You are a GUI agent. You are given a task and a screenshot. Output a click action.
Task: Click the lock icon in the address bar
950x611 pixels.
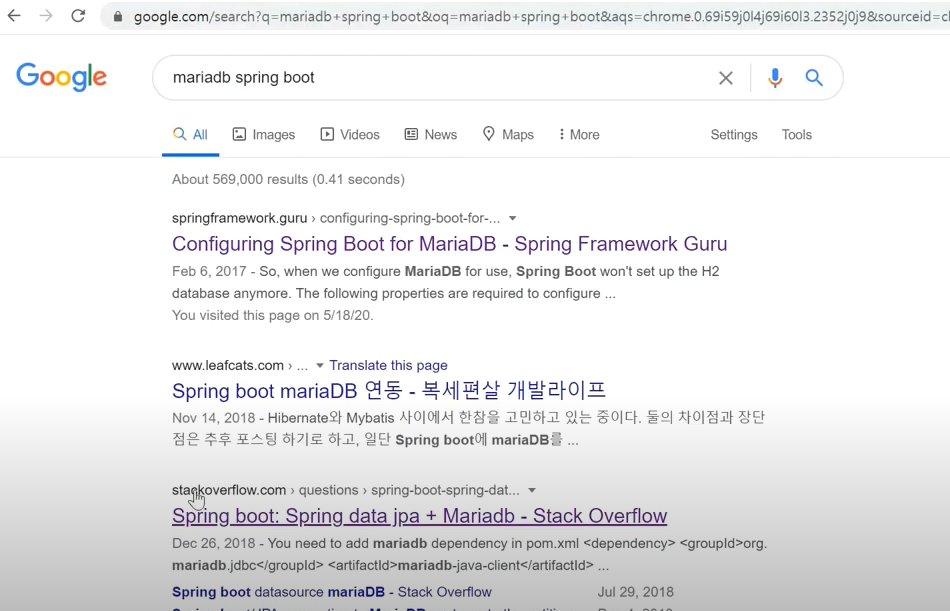click(x=118, y=16)
